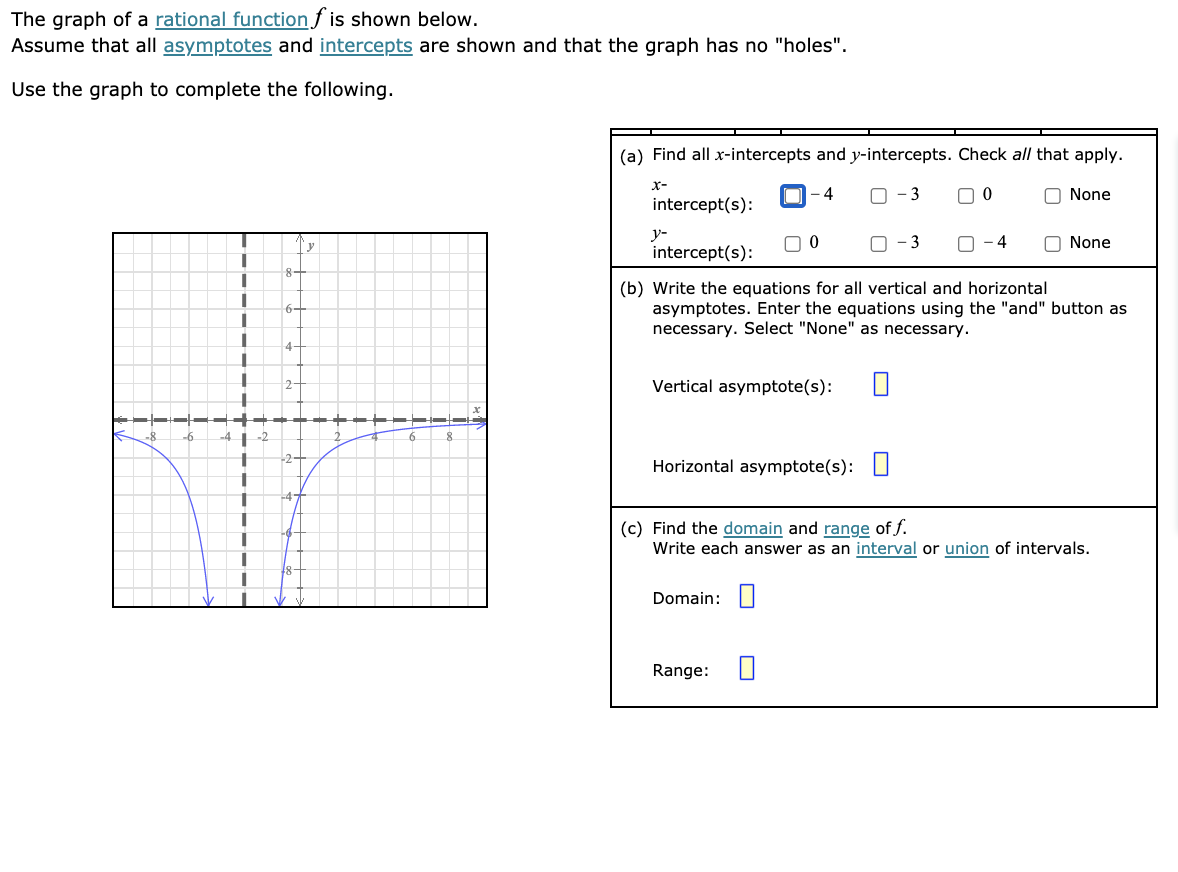Open the union definition link

[x=967, y=548]
